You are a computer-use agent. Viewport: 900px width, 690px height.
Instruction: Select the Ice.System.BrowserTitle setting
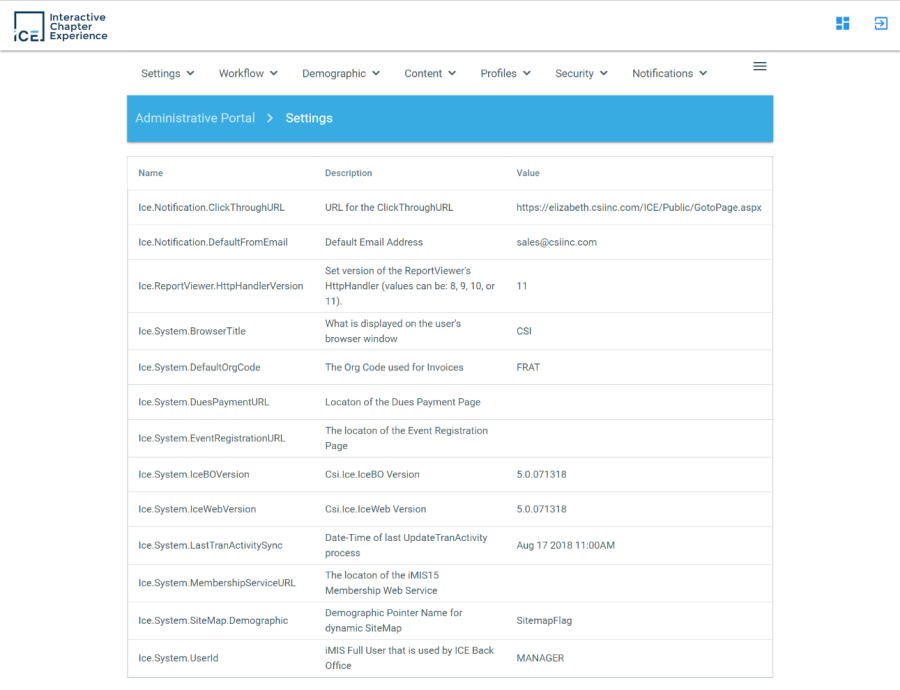tap(192, 331)
